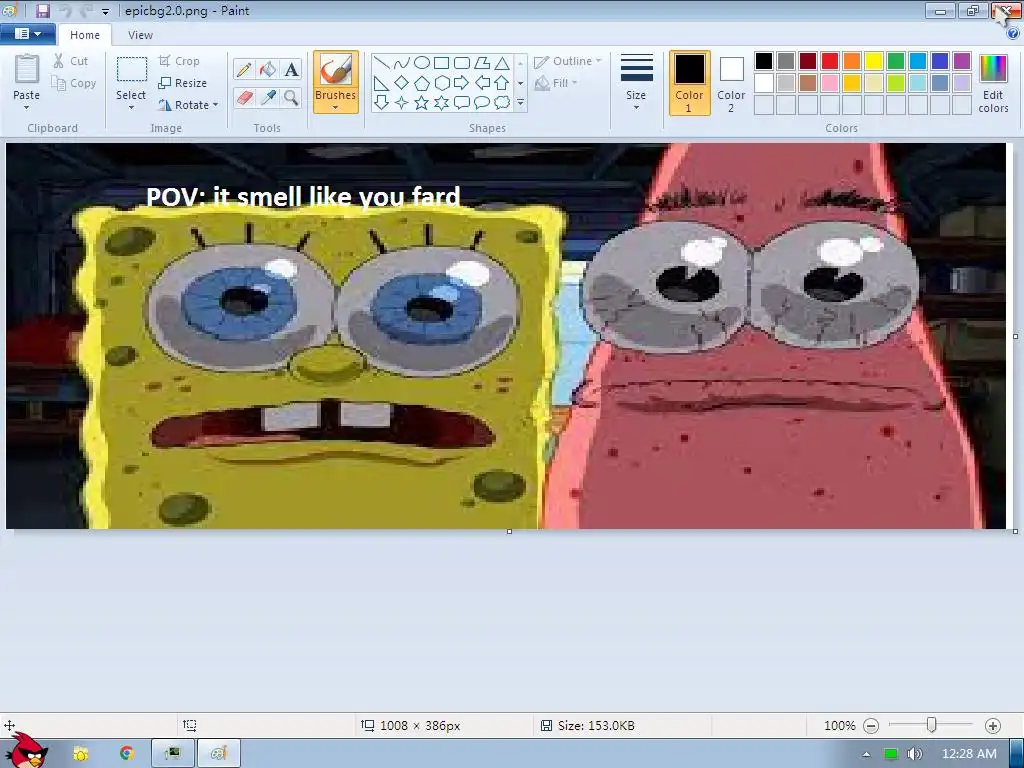Click the Angry Birds start button
Viewport: 1024px width, 768px height.
(x=25, y=751)
